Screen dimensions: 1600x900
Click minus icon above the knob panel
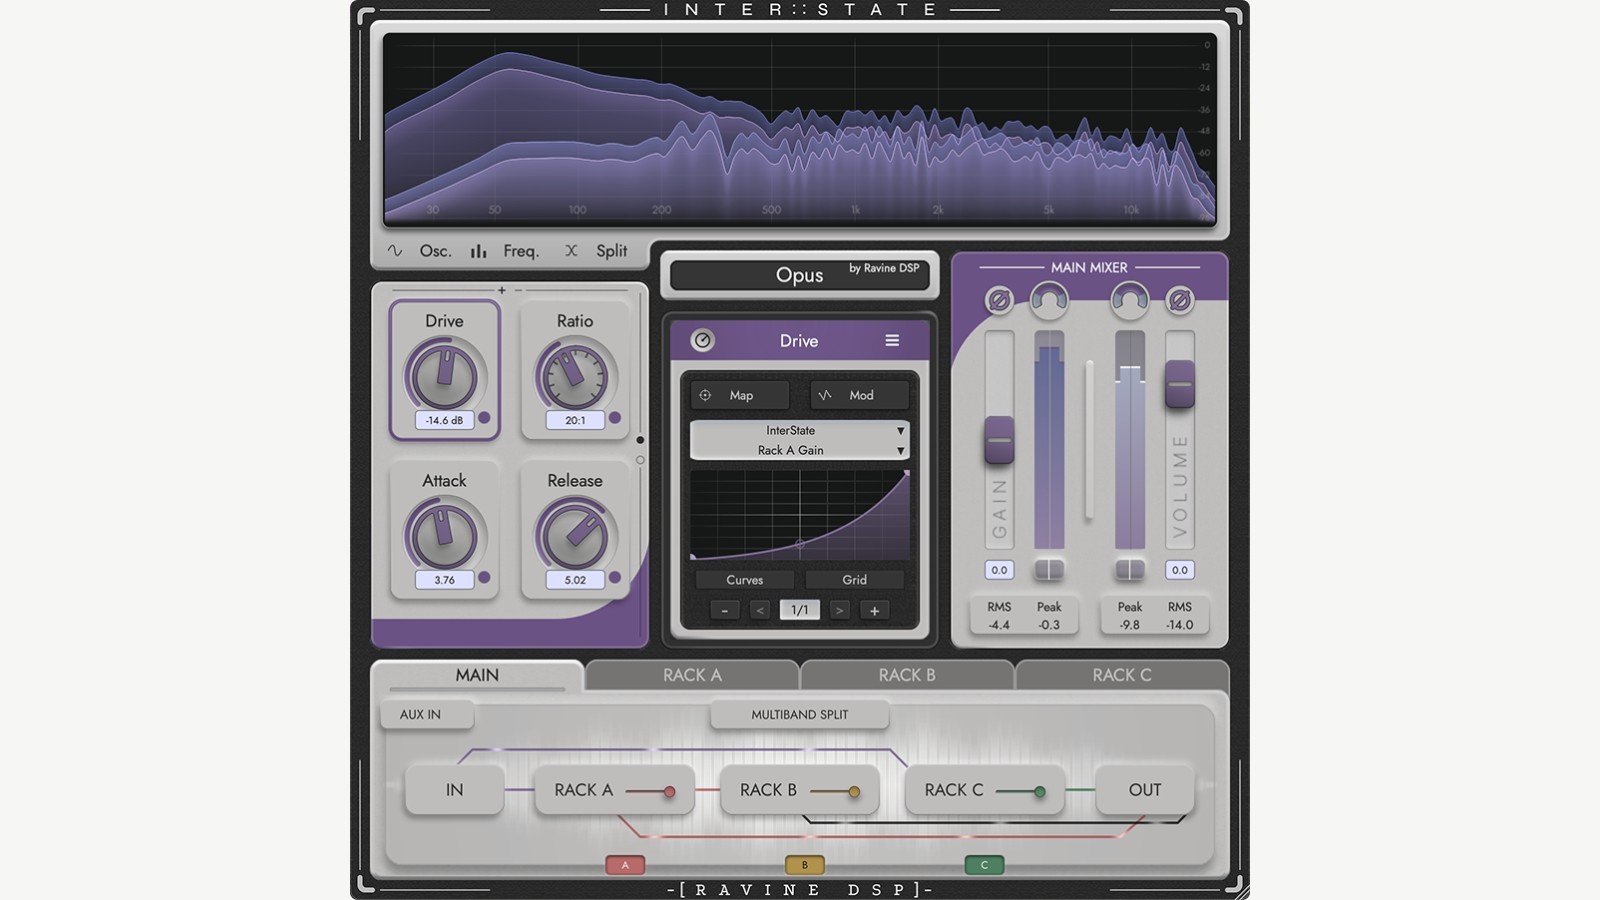518,290
